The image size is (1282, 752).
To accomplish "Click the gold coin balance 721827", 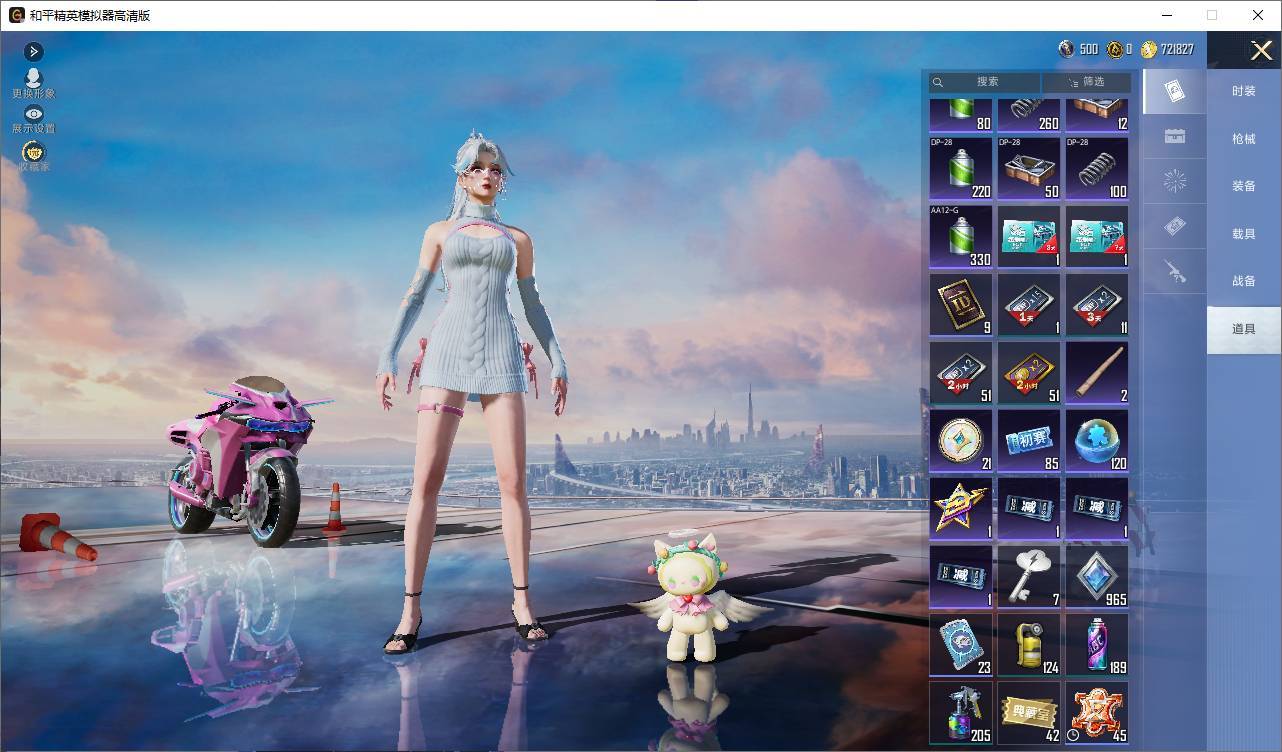I will tap(1167, 49).
